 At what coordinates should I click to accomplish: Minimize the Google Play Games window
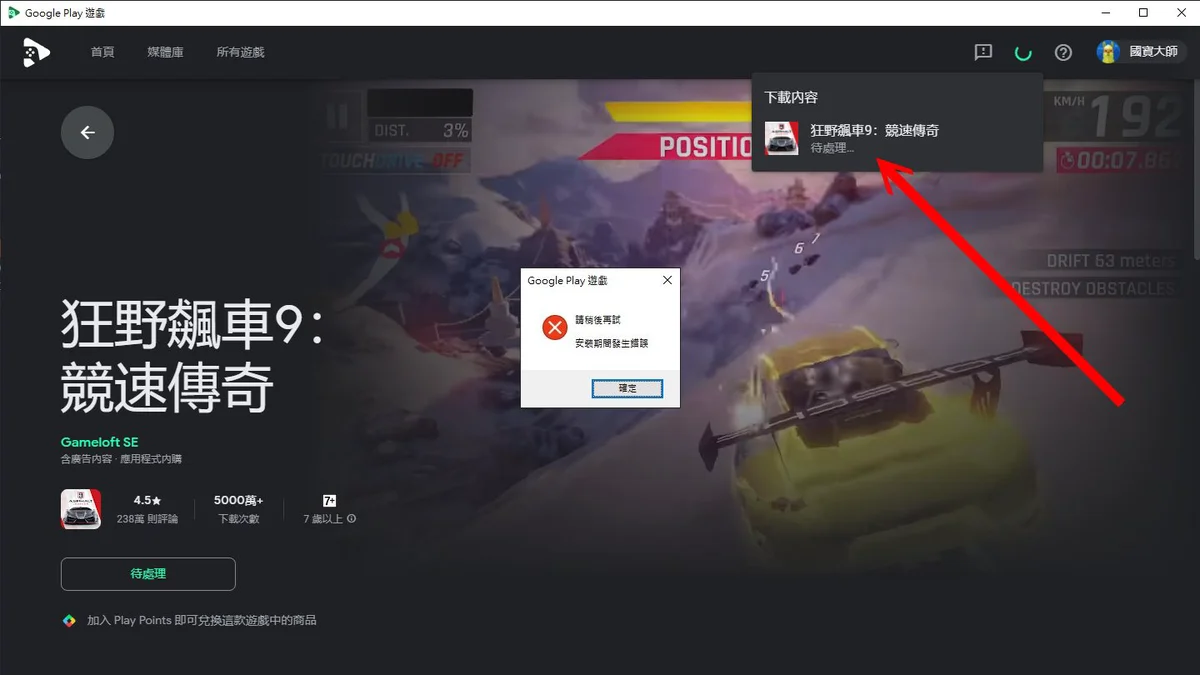pos(1107,13)
